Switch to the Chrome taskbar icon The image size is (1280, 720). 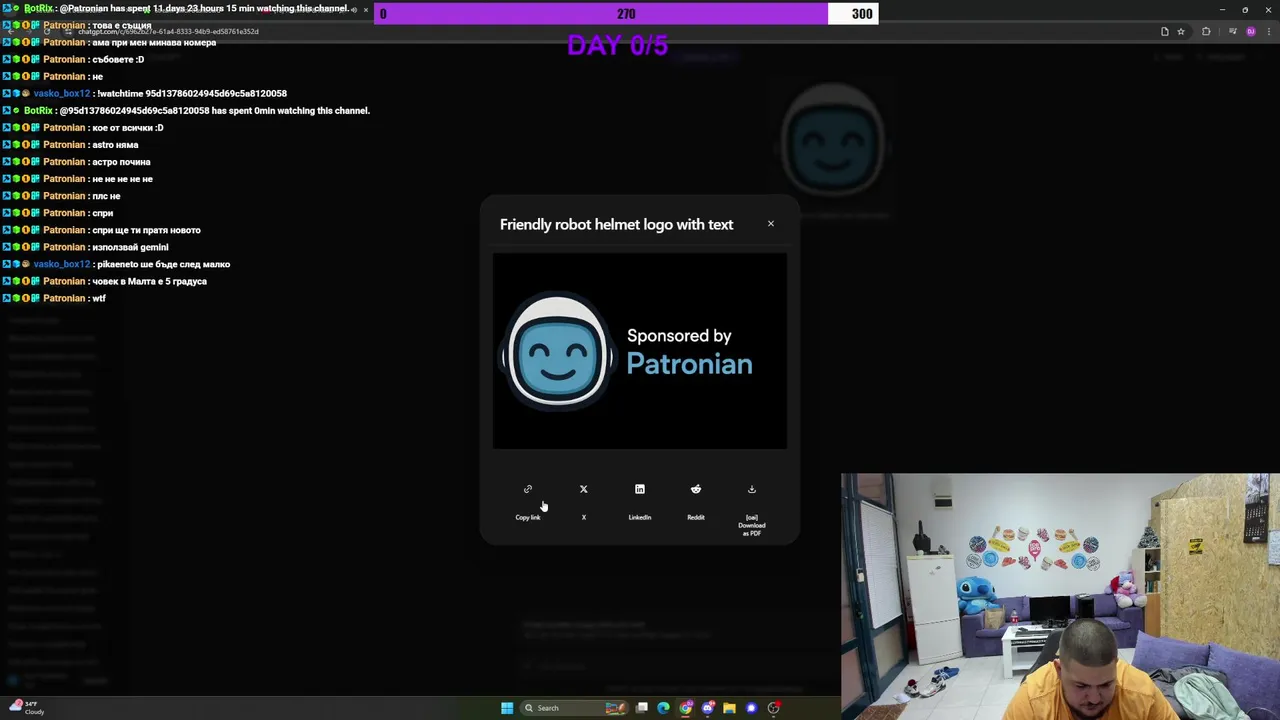[x=686, y=708]
